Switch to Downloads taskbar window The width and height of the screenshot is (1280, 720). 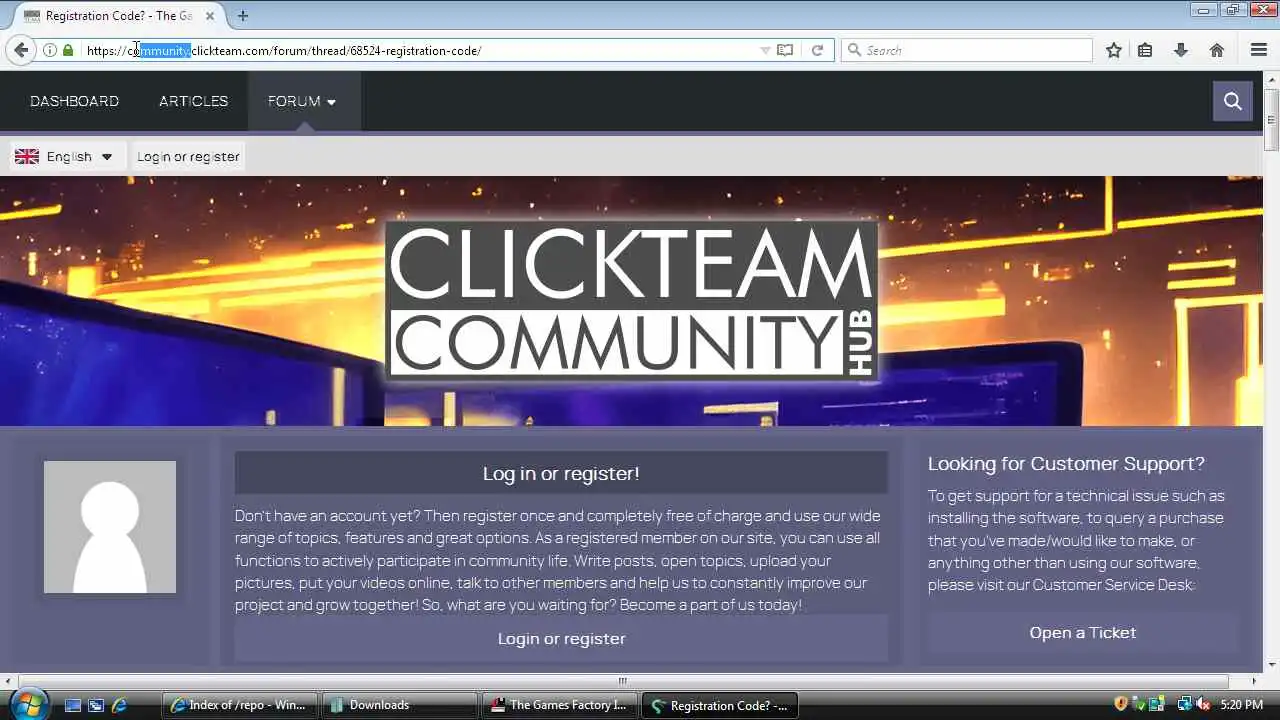click(x=399, y=705)
